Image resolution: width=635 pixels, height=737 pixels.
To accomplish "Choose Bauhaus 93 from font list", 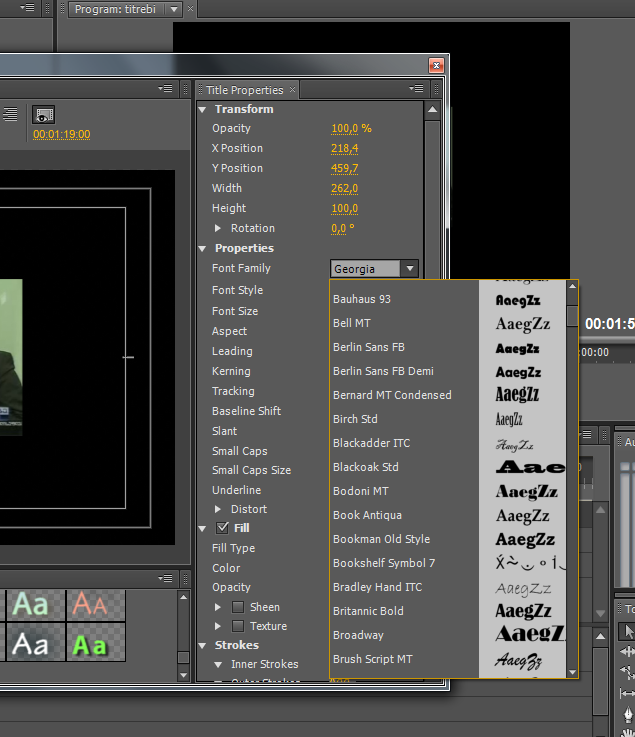I will (404, 299).
